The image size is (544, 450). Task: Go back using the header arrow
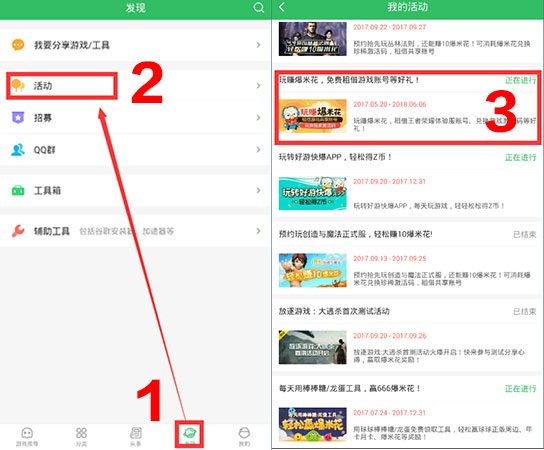point(282,7)
